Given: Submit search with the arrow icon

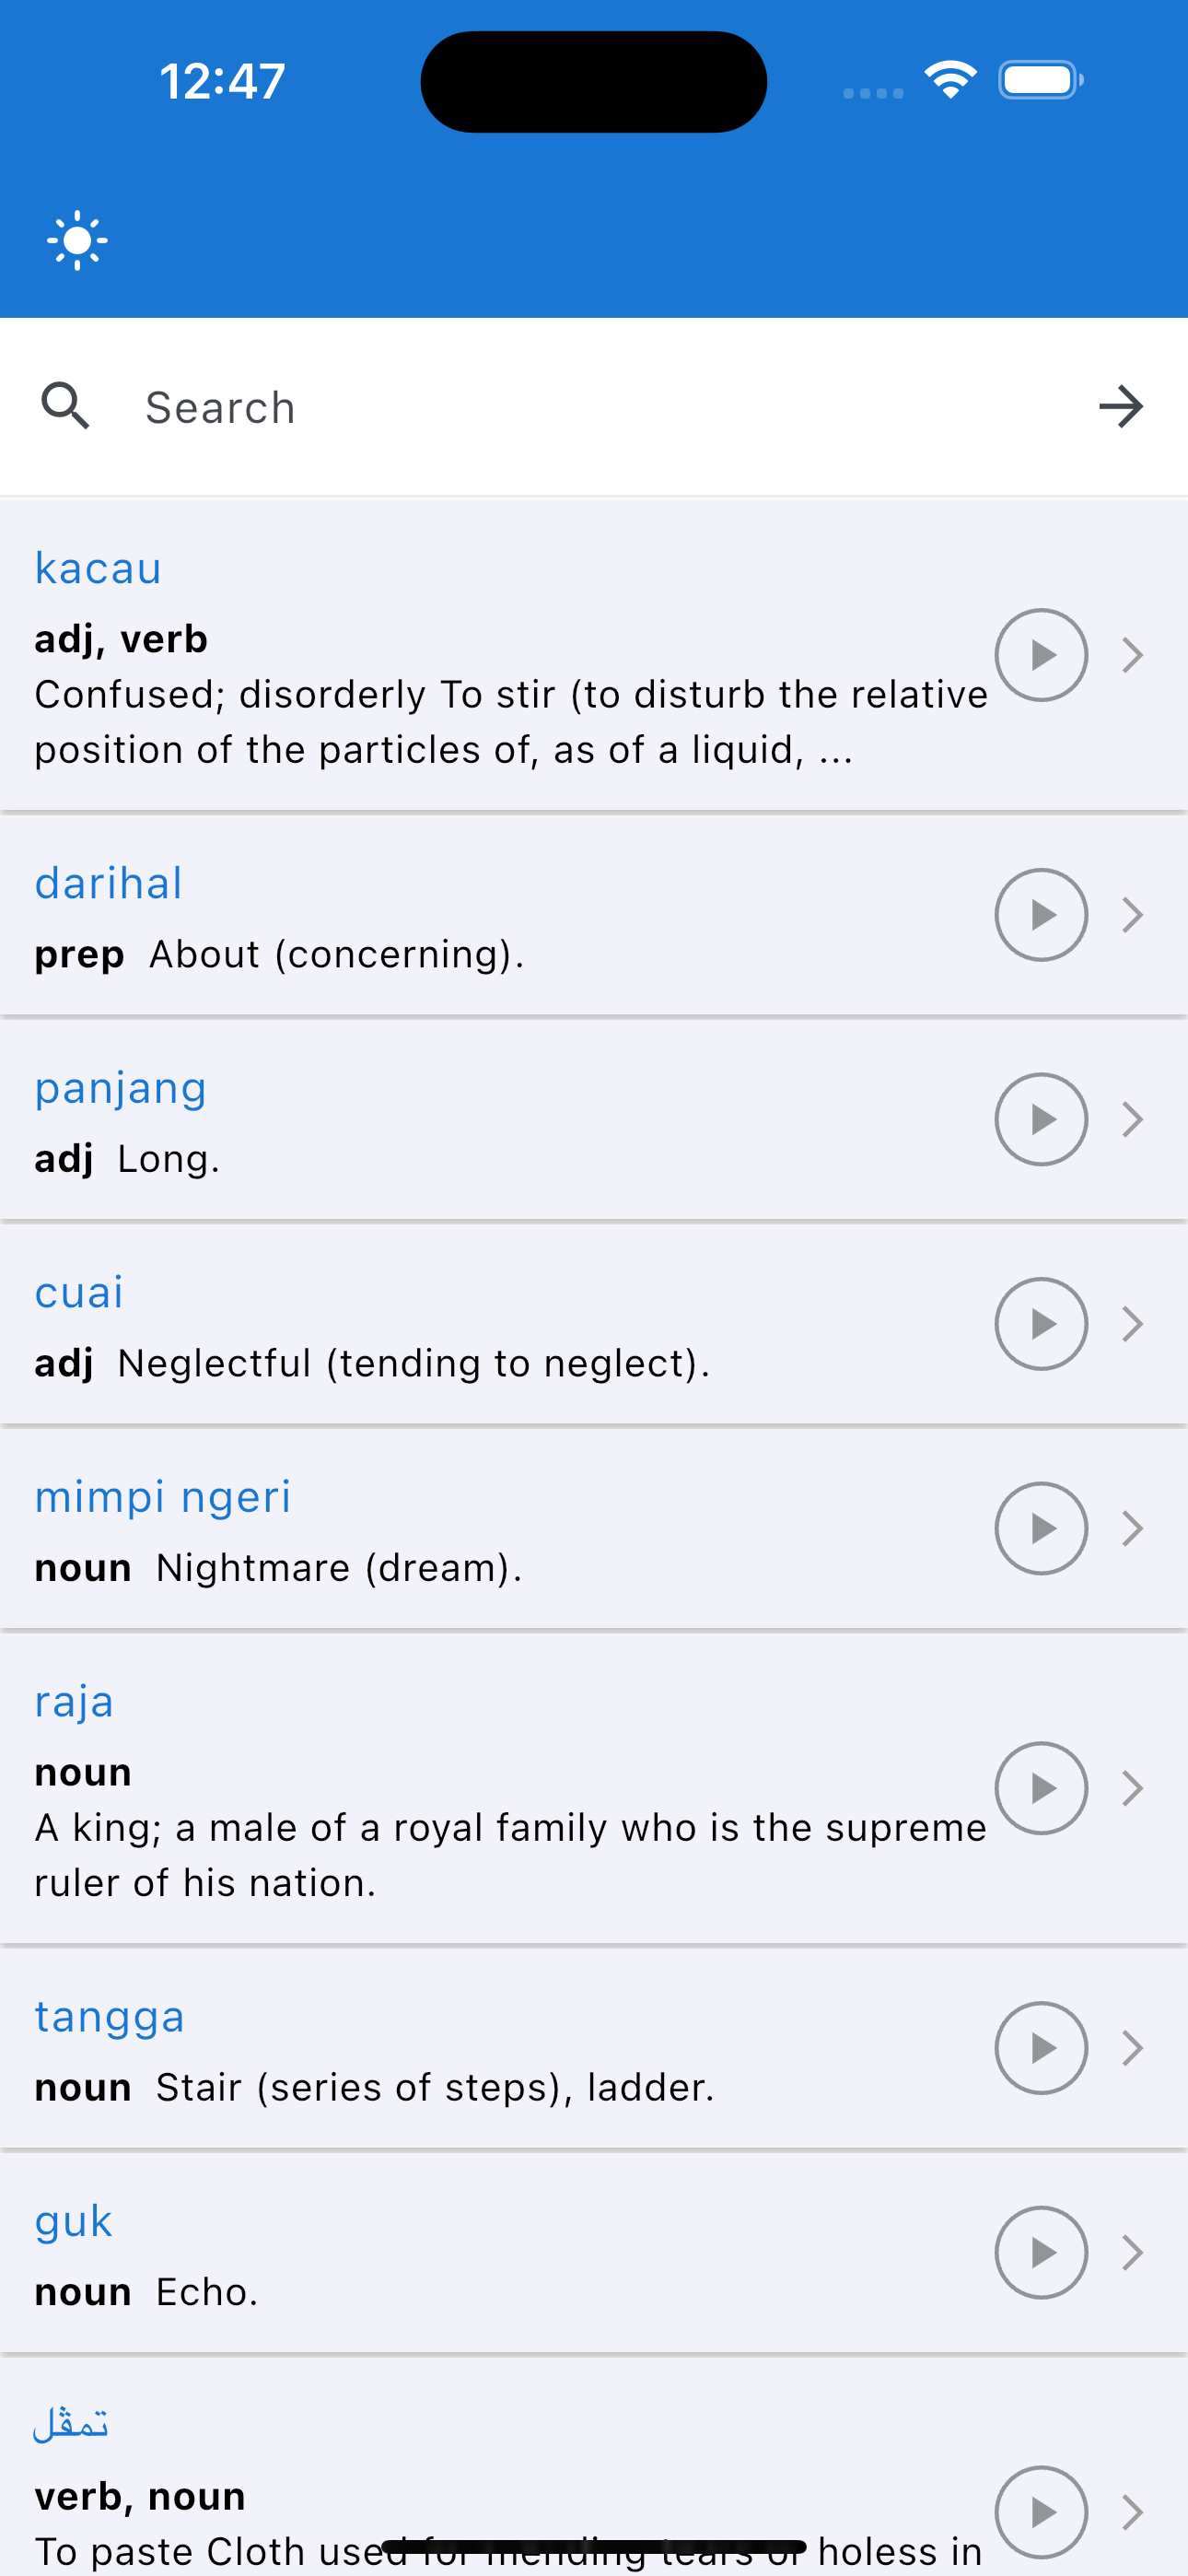Looking at the screenshot, I should click(1121, 406).
